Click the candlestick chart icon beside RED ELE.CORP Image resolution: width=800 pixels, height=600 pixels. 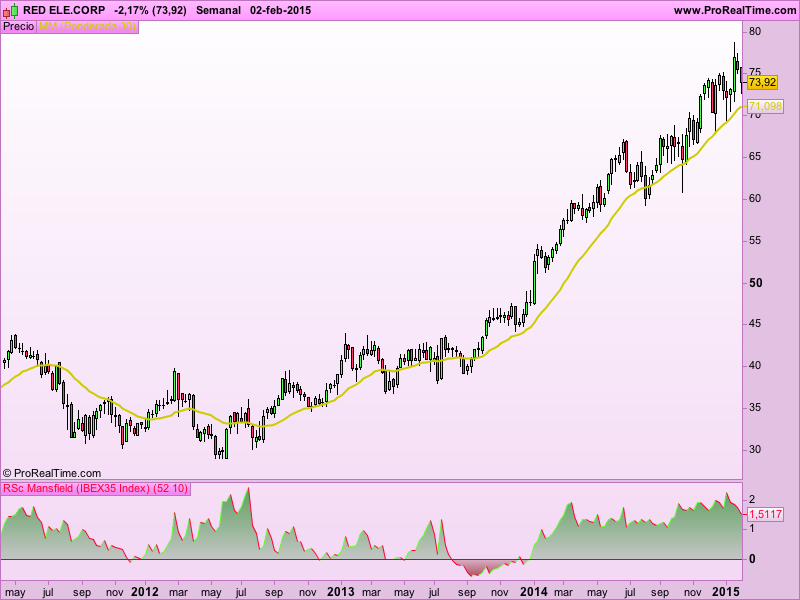(x=11, y=10)
